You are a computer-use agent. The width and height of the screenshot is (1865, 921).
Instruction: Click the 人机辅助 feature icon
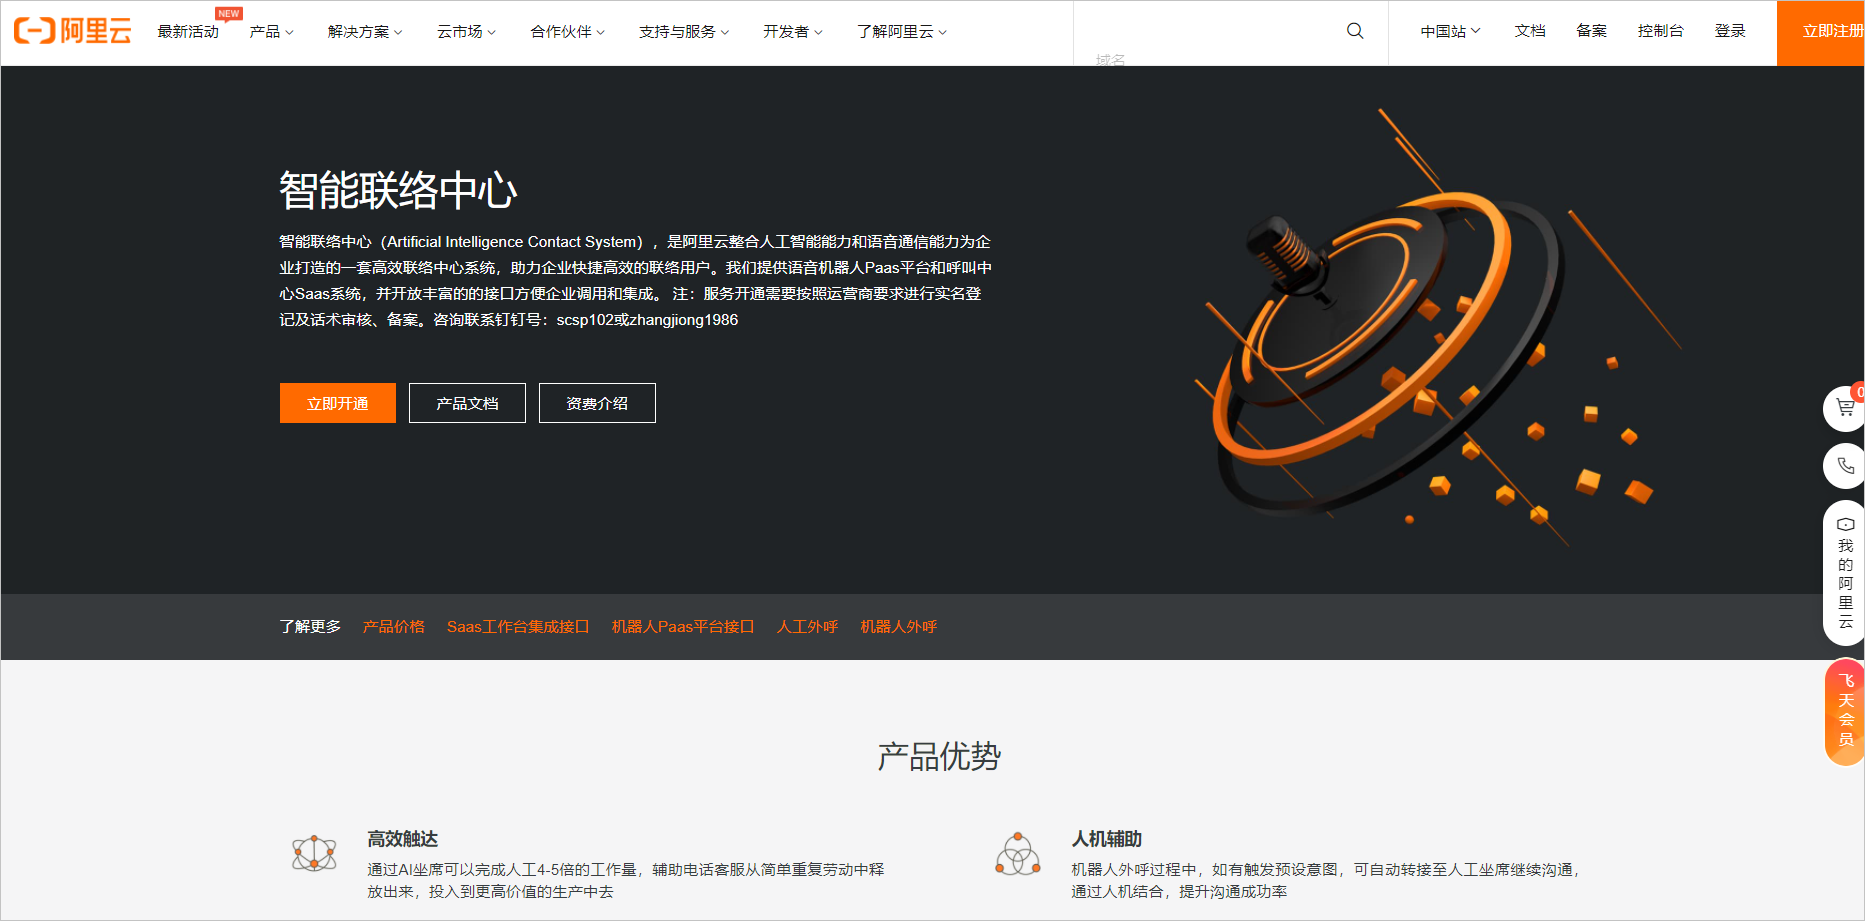click(1018, 854)
